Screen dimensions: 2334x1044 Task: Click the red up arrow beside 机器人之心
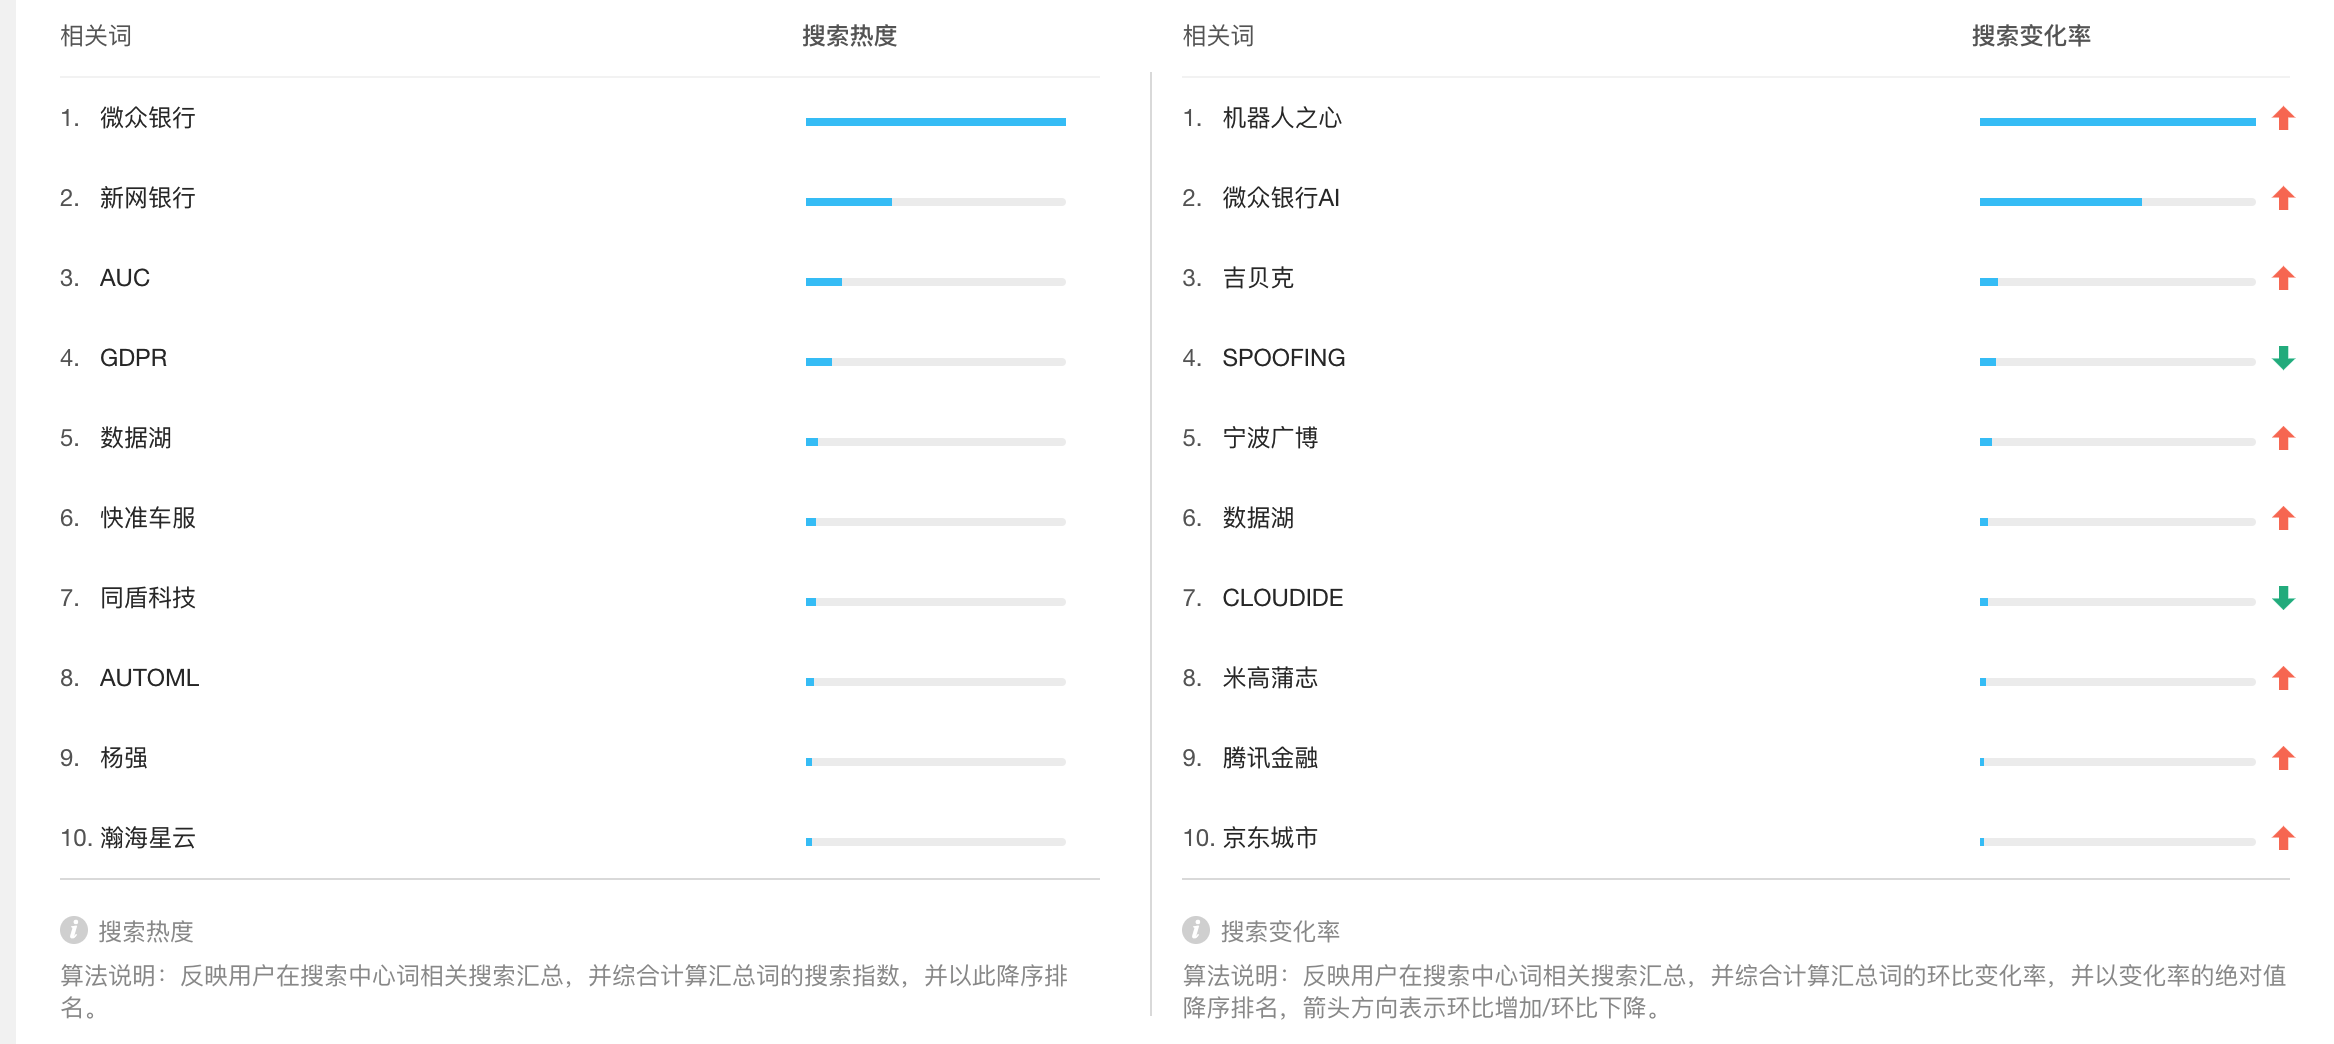click(2283, 119)
